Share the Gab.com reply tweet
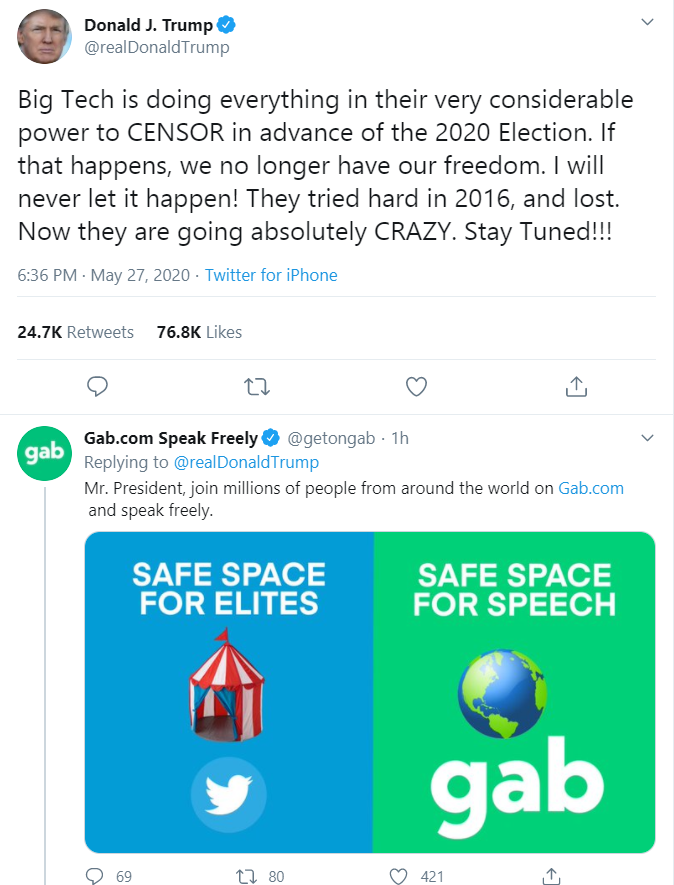This screenshot has height=885, width=674. pyautogui.click(x=551, y=876)
